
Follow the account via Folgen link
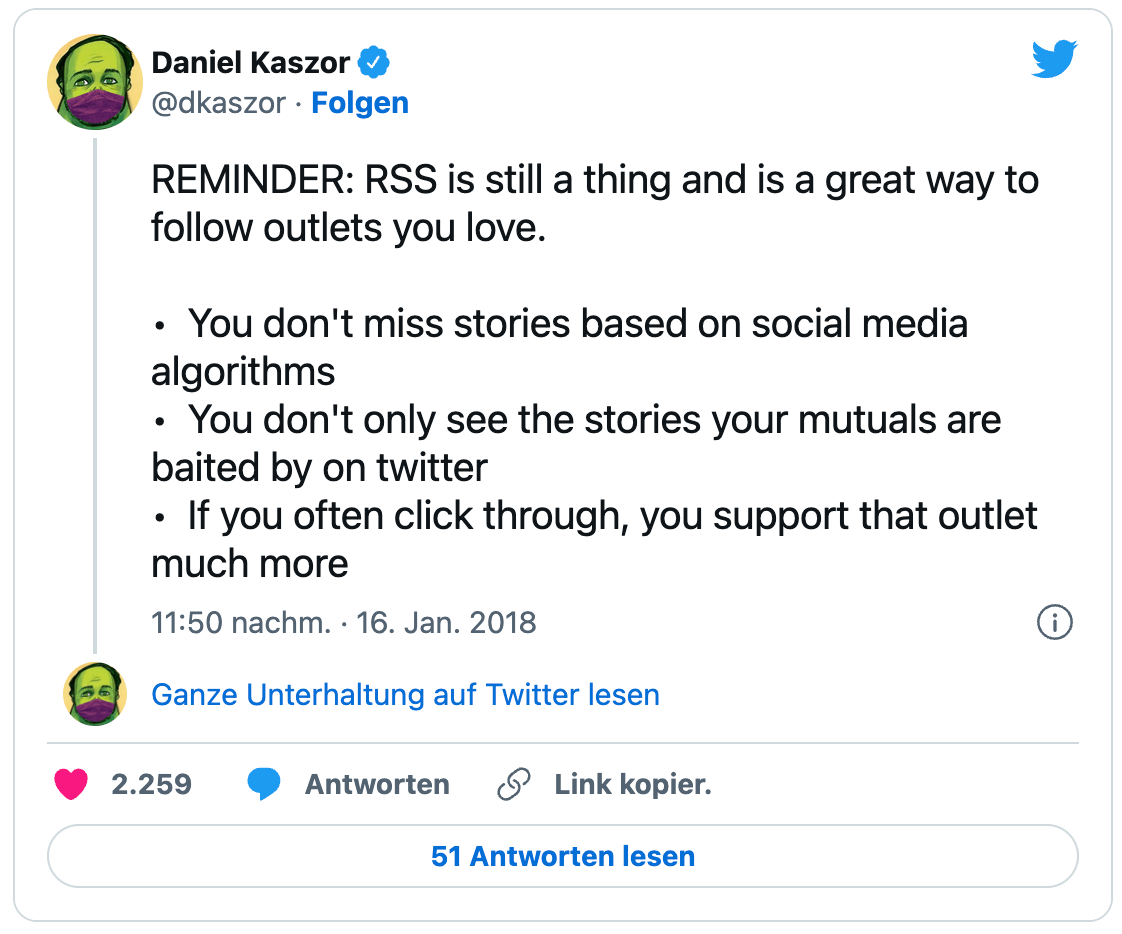coord(360,102)
